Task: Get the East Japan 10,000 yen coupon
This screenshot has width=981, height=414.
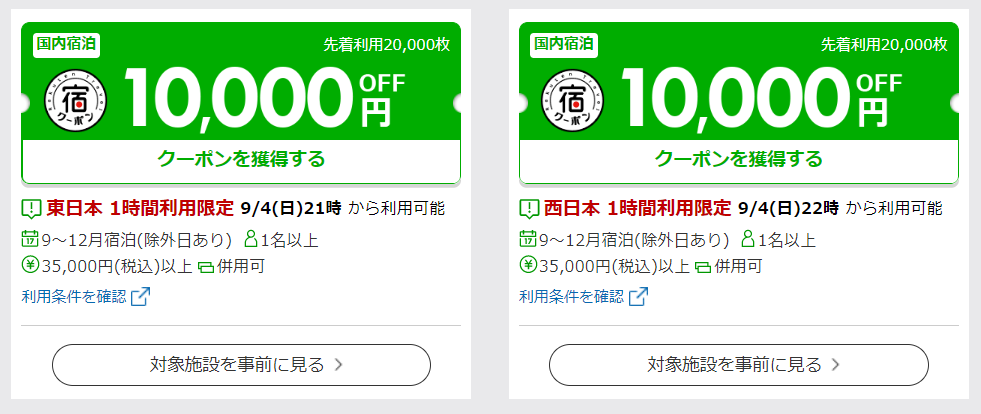Action: click(241, 159)
